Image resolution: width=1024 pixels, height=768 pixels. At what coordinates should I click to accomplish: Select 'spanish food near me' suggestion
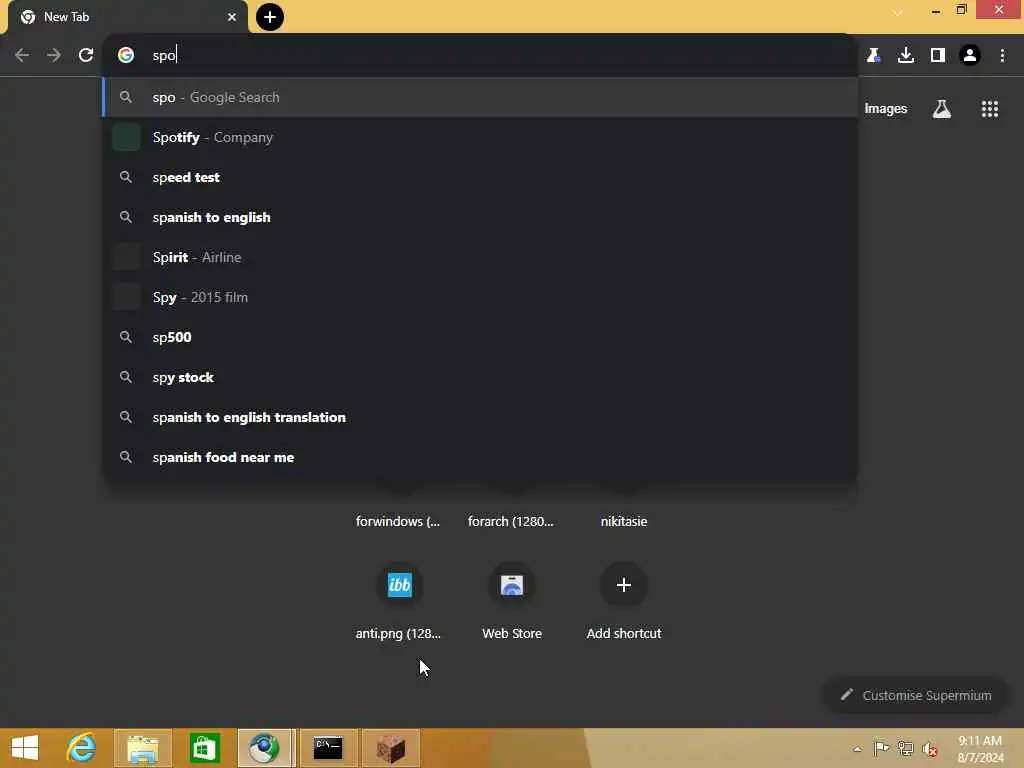tap(480, 457)
